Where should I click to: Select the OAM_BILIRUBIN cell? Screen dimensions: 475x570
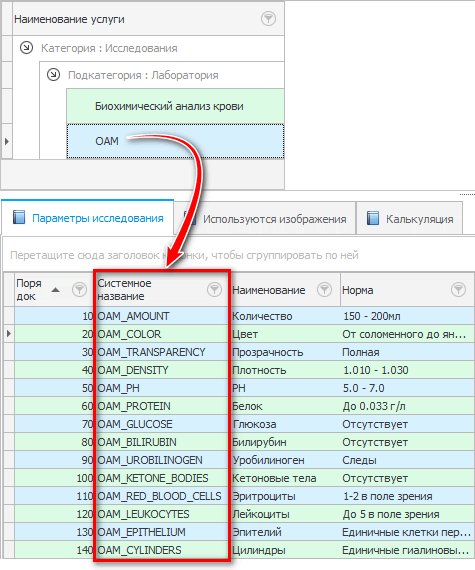coord(162,442)
